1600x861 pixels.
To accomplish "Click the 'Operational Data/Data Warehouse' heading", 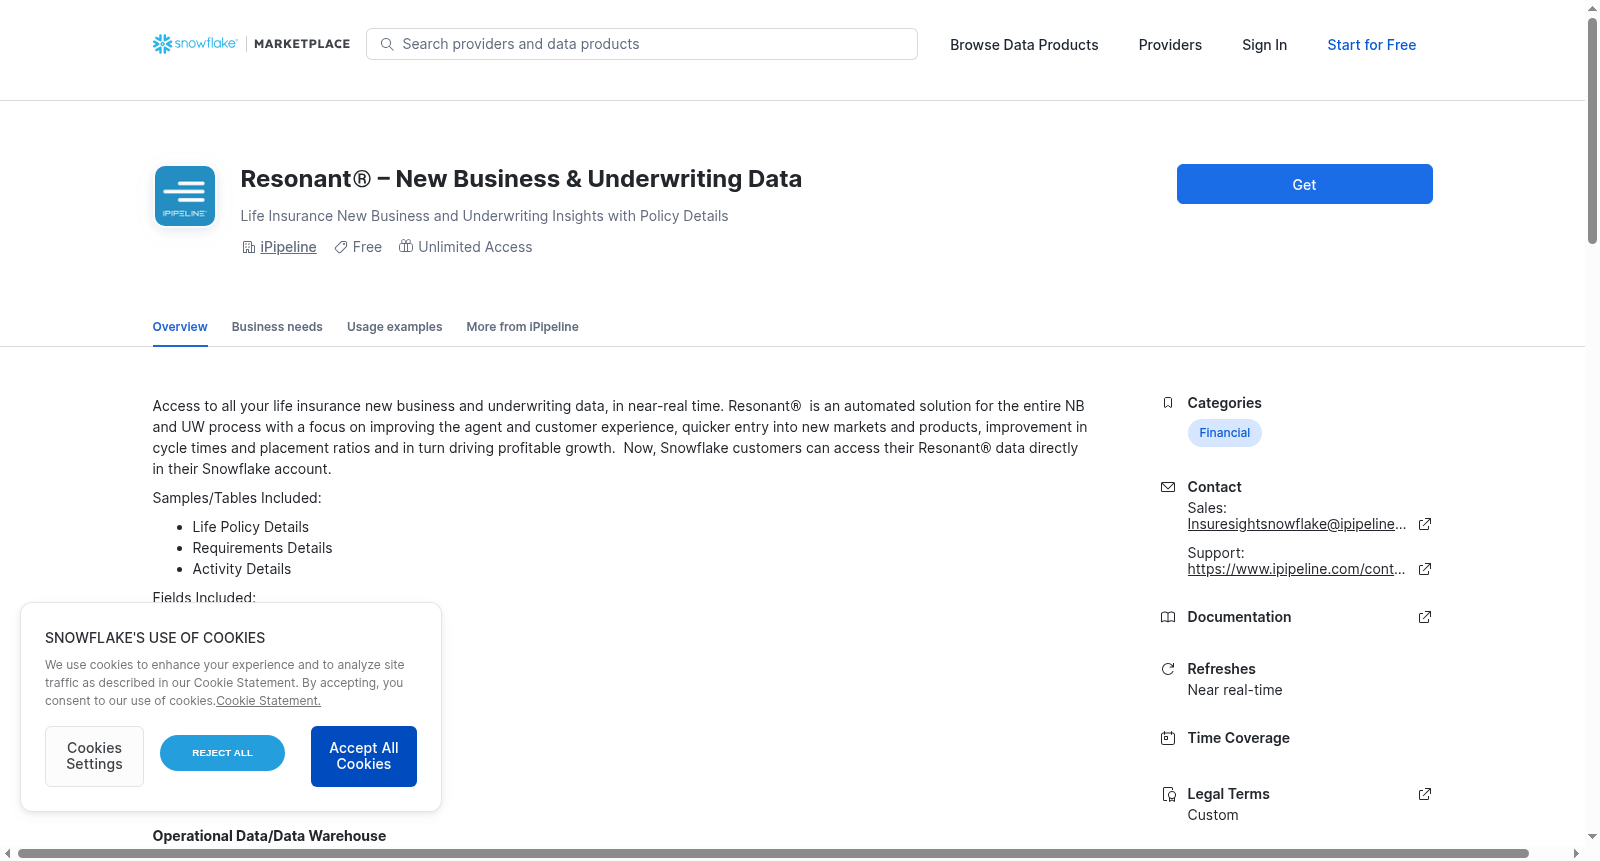I will click(x=269, y=836).
